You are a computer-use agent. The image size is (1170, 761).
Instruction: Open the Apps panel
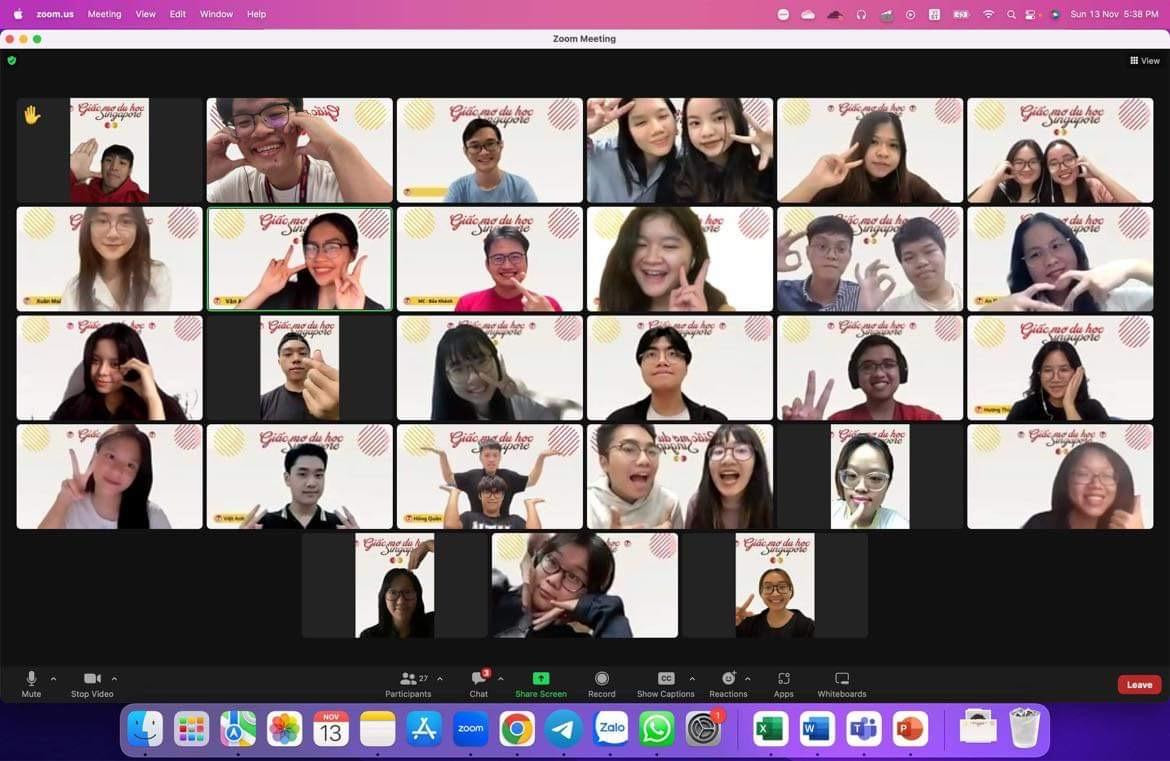point(783,684)
